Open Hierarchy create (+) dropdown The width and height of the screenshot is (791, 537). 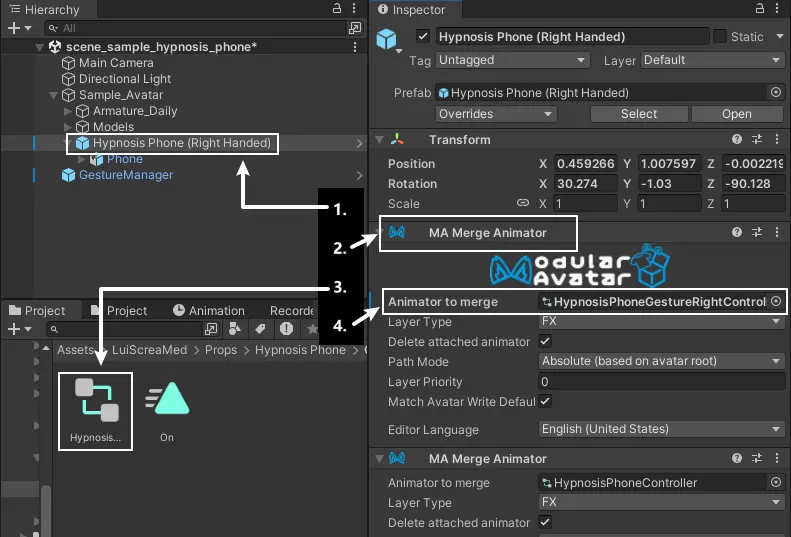(20, 28)
